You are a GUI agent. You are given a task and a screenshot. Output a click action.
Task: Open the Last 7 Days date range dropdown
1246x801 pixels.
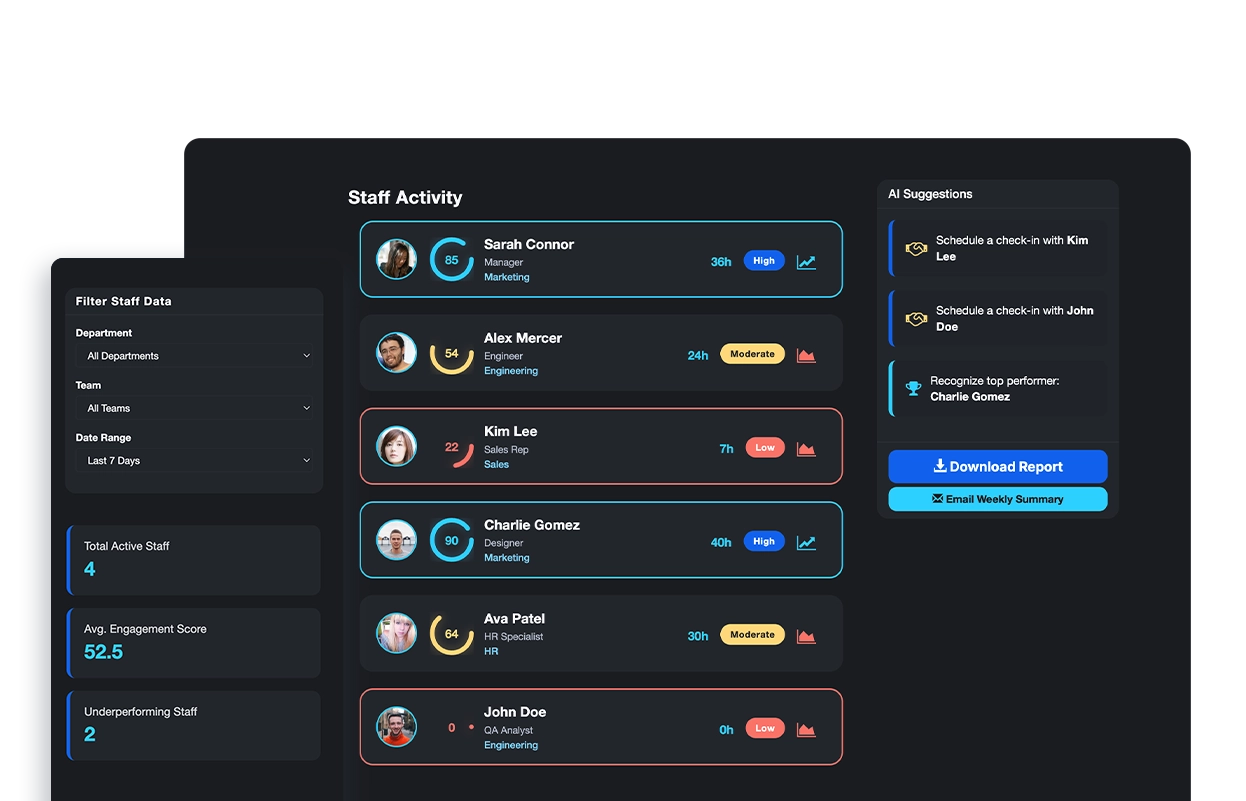coord(195,460)
